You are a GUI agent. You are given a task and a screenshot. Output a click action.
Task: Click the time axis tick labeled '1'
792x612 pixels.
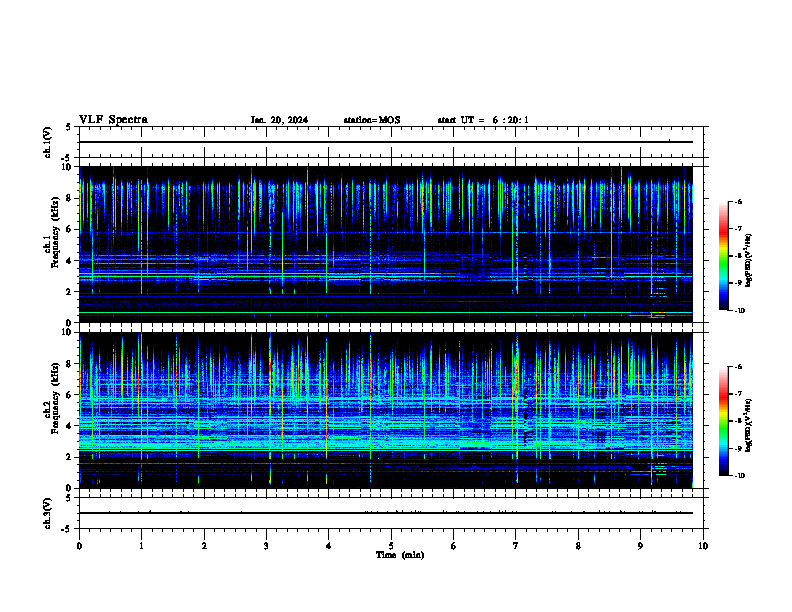coord(141,546)
